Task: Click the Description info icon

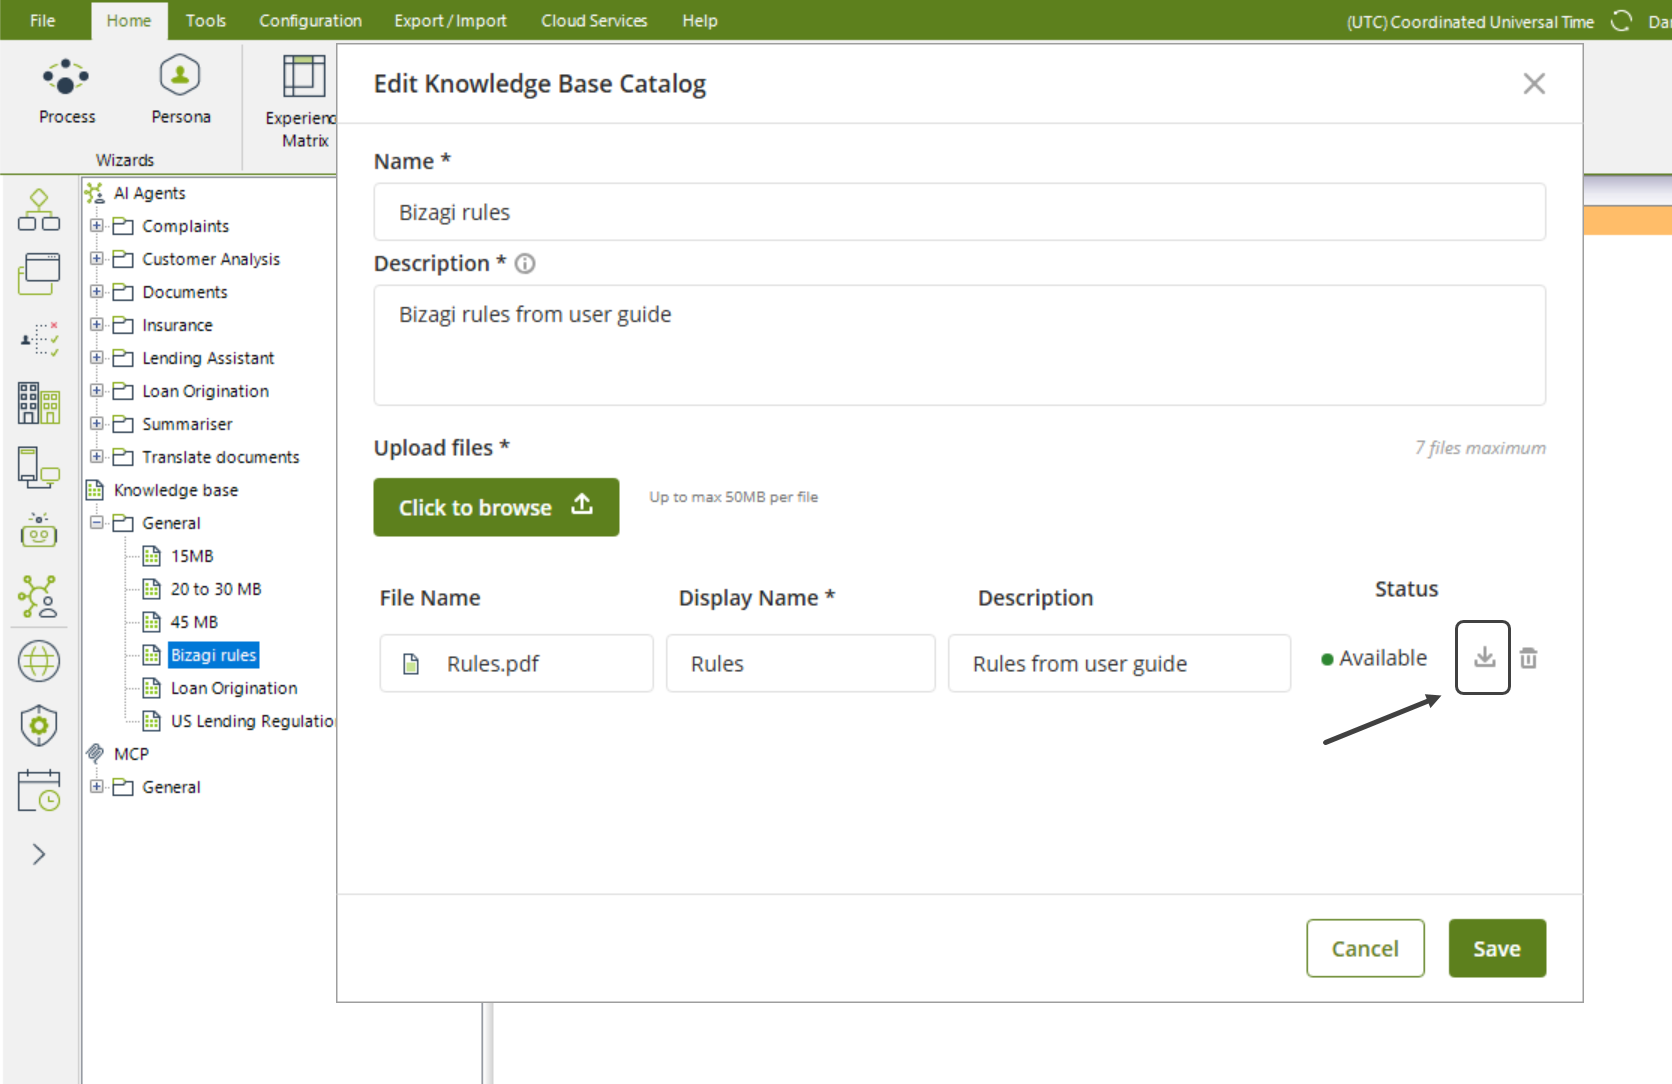Action: coord(525,264)
